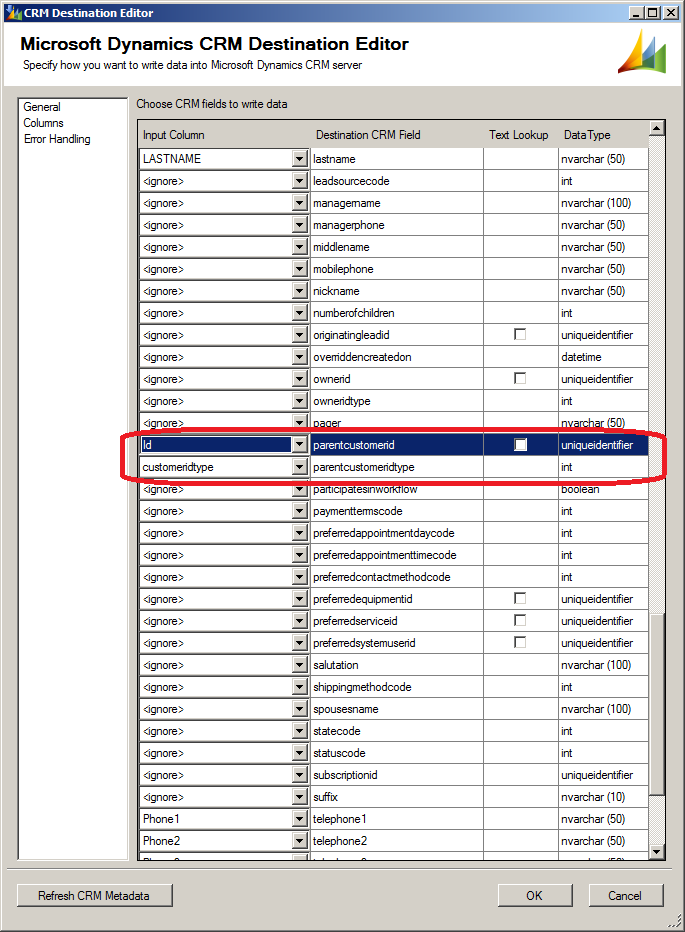The height and width of the screenshot is (932, 685).
Task: Minimize the CRM Destination Editor window
Action: click(x=636, y=12)
